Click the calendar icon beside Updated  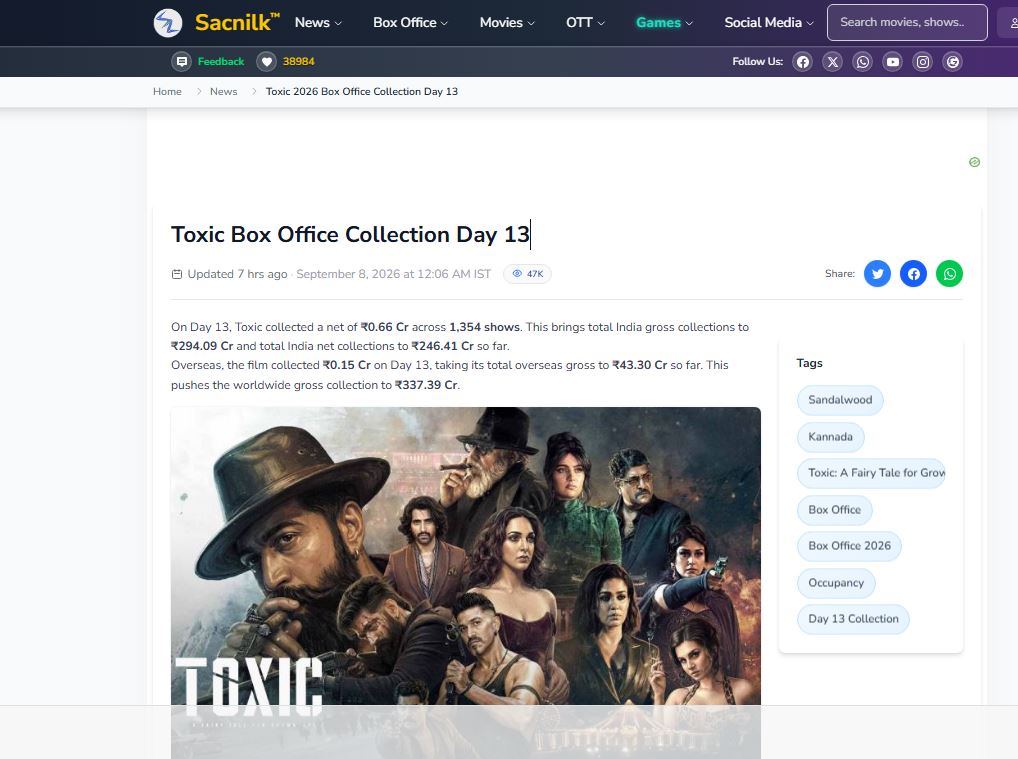pyautogui.click(x=177, y=274)
